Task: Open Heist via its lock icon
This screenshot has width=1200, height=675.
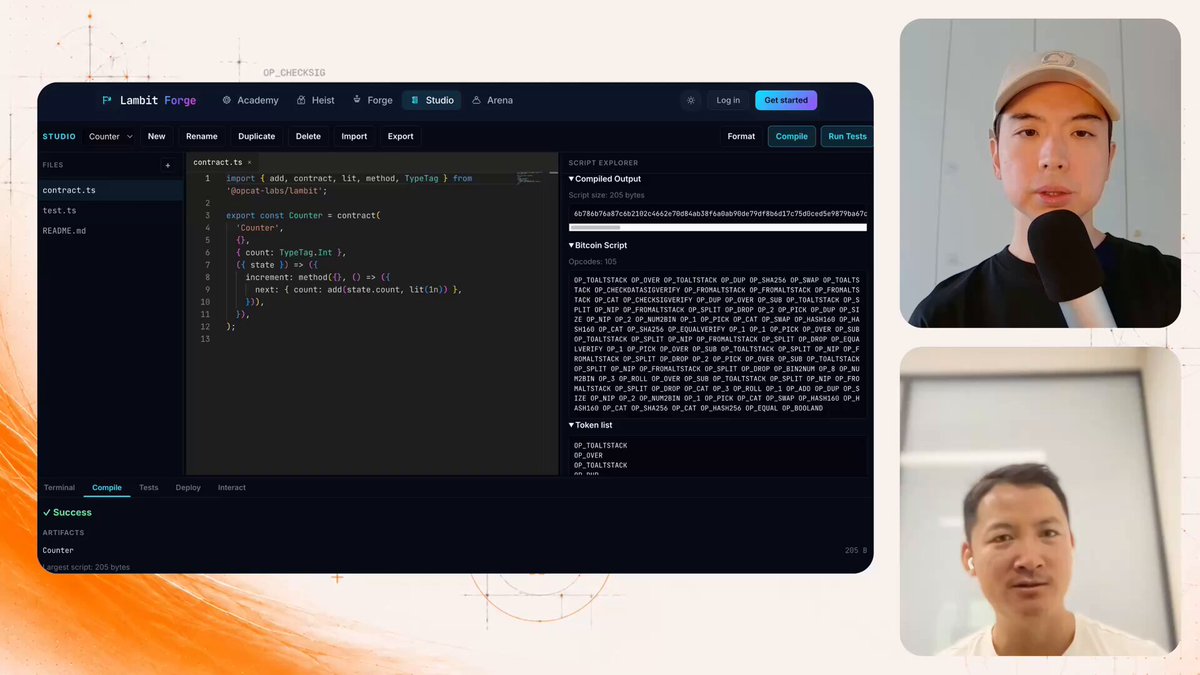Action: point(301,100)
